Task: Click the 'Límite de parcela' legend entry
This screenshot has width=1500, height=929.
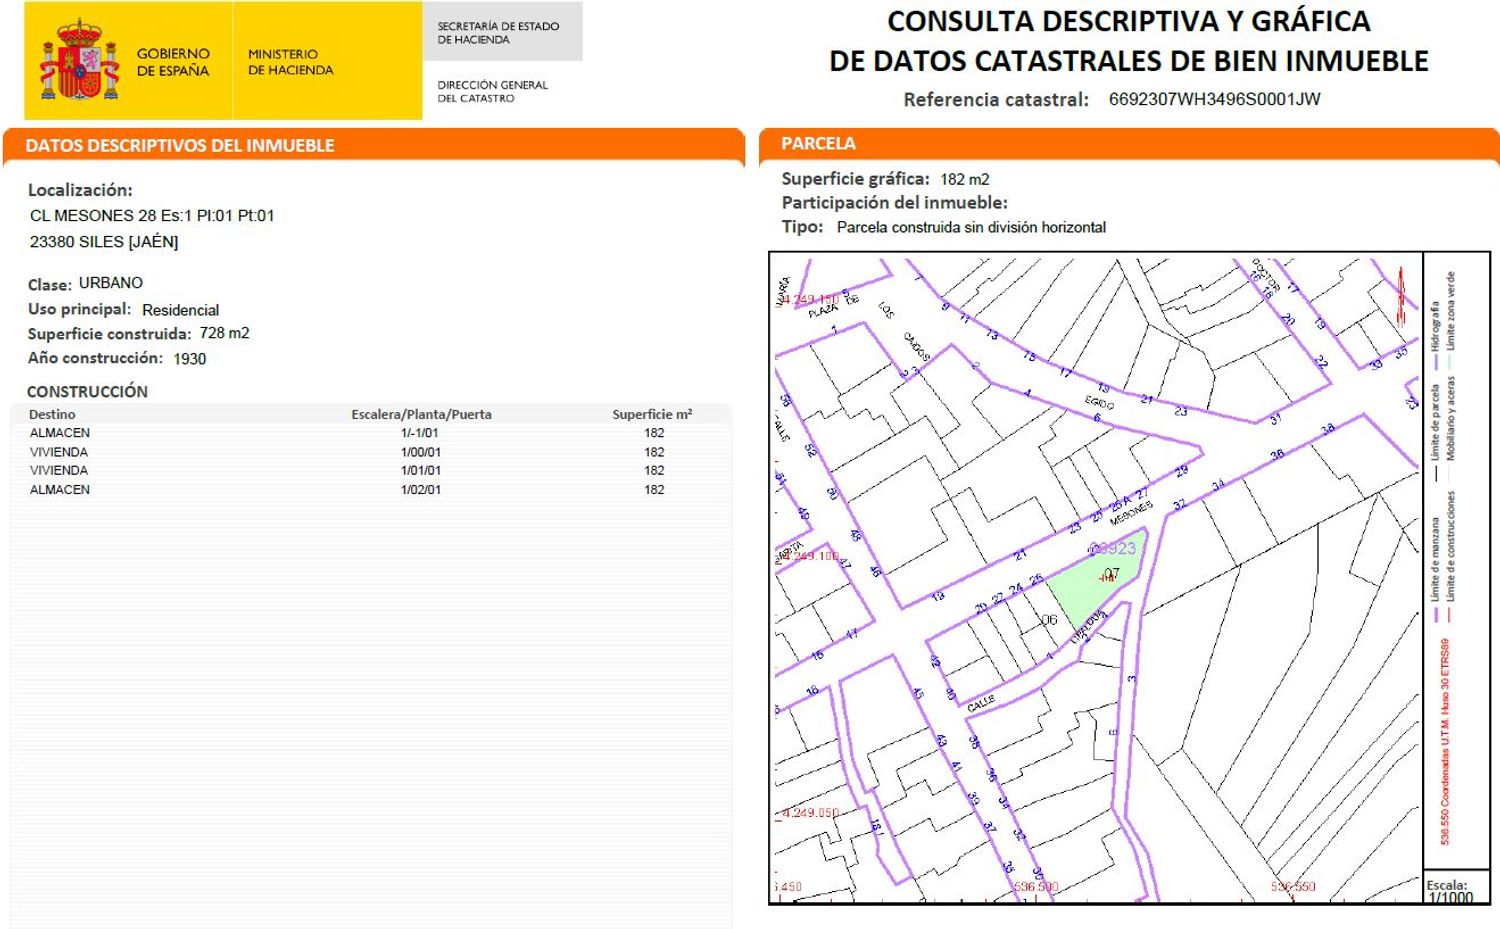Action: [1436, 432]
